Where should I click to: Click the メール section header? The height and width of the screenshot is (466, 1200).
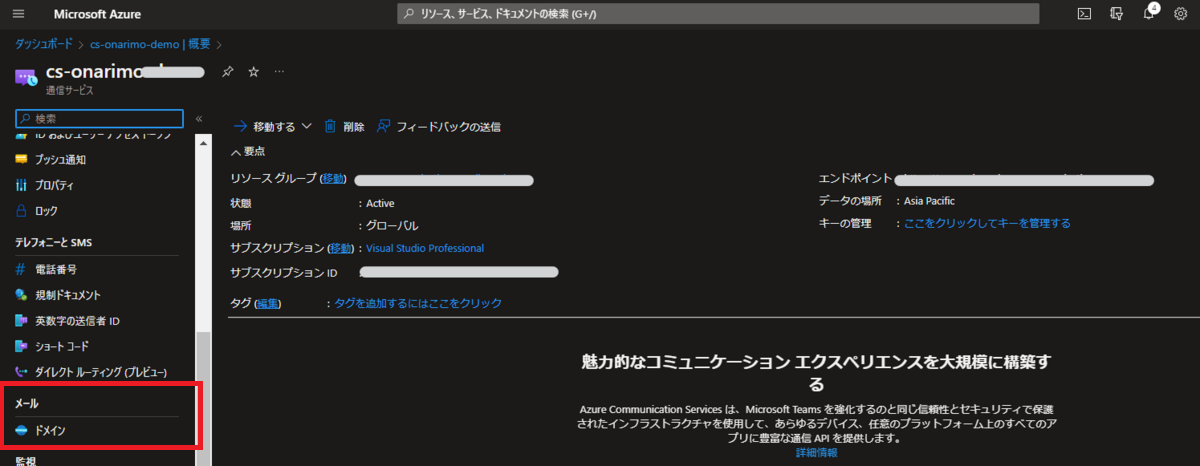click(26, 403)
